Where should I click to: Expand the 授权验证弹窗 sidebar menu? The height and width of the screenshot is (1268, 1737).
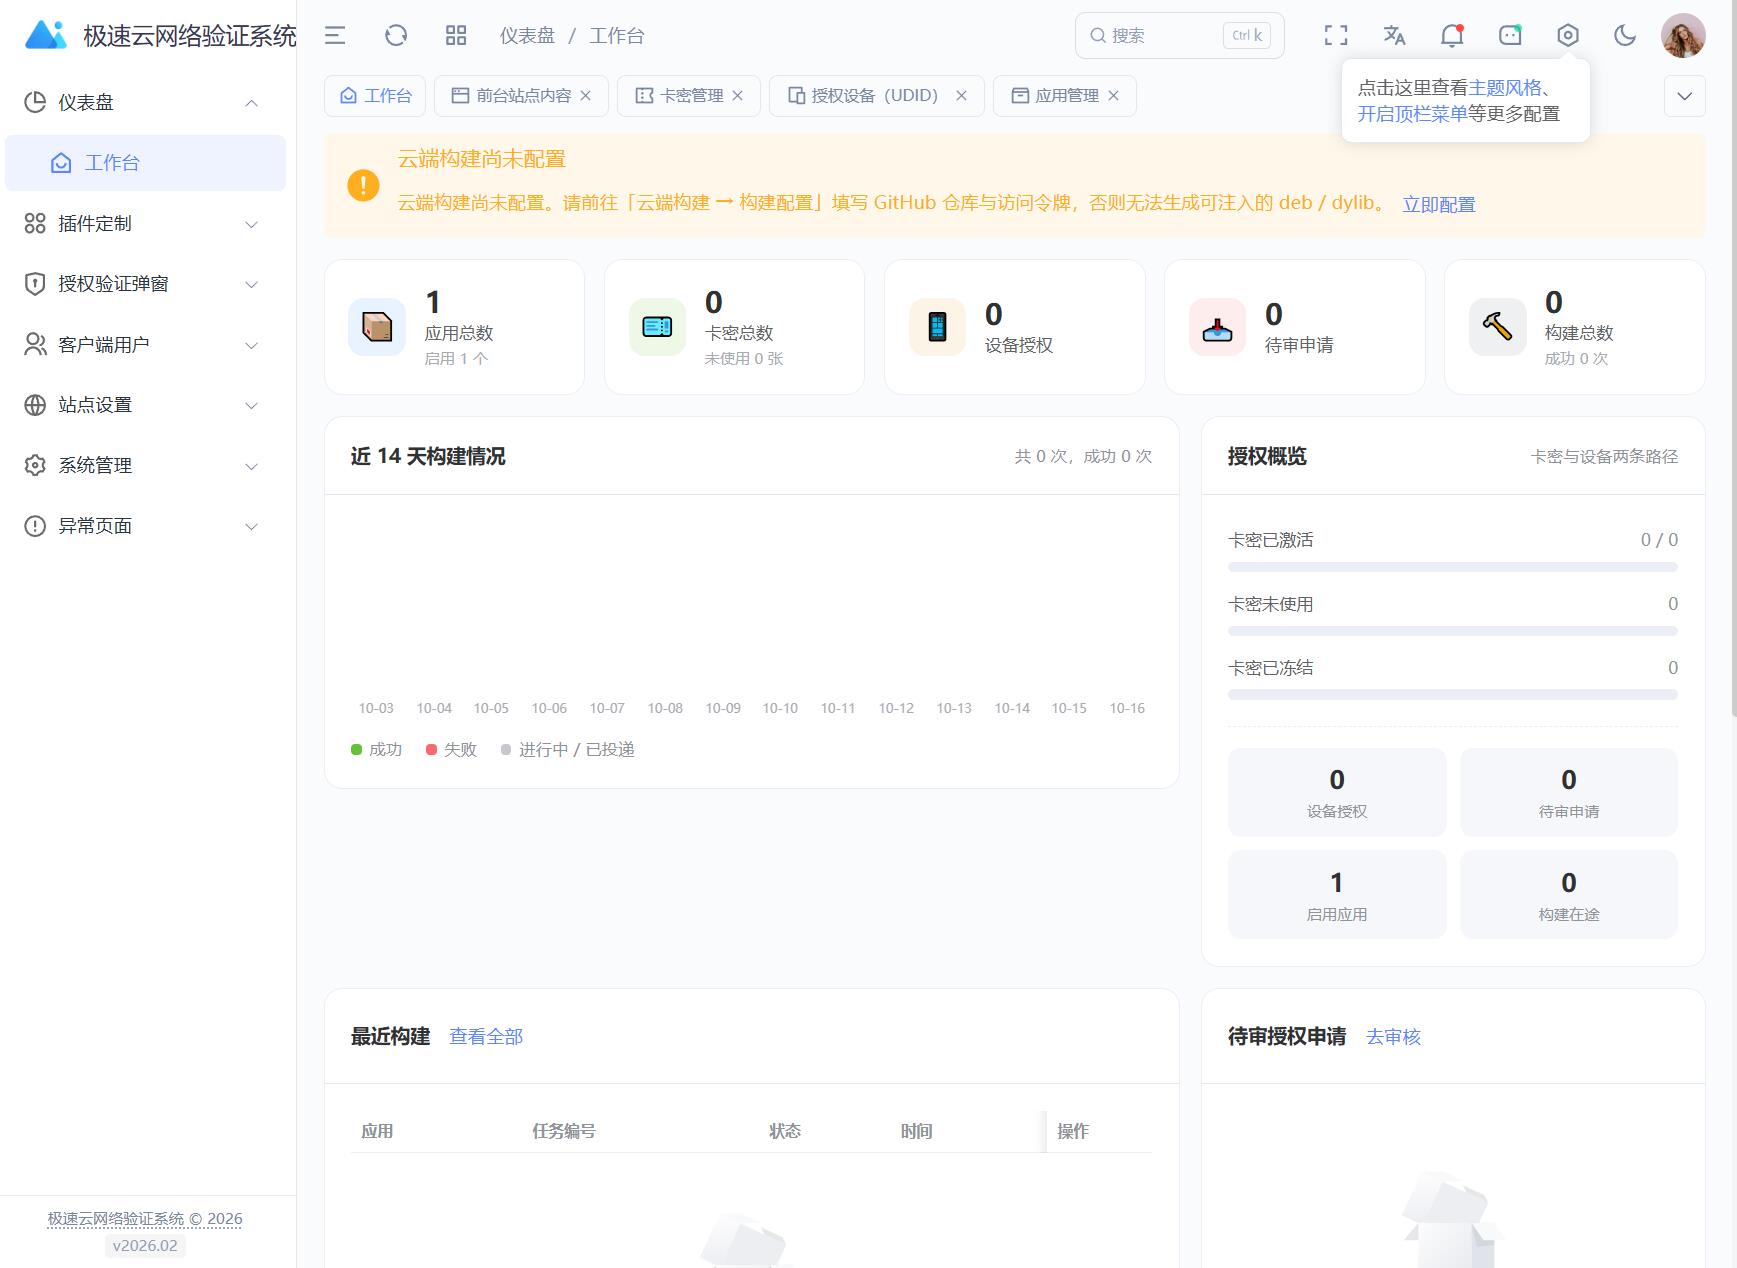coord(145,284)
